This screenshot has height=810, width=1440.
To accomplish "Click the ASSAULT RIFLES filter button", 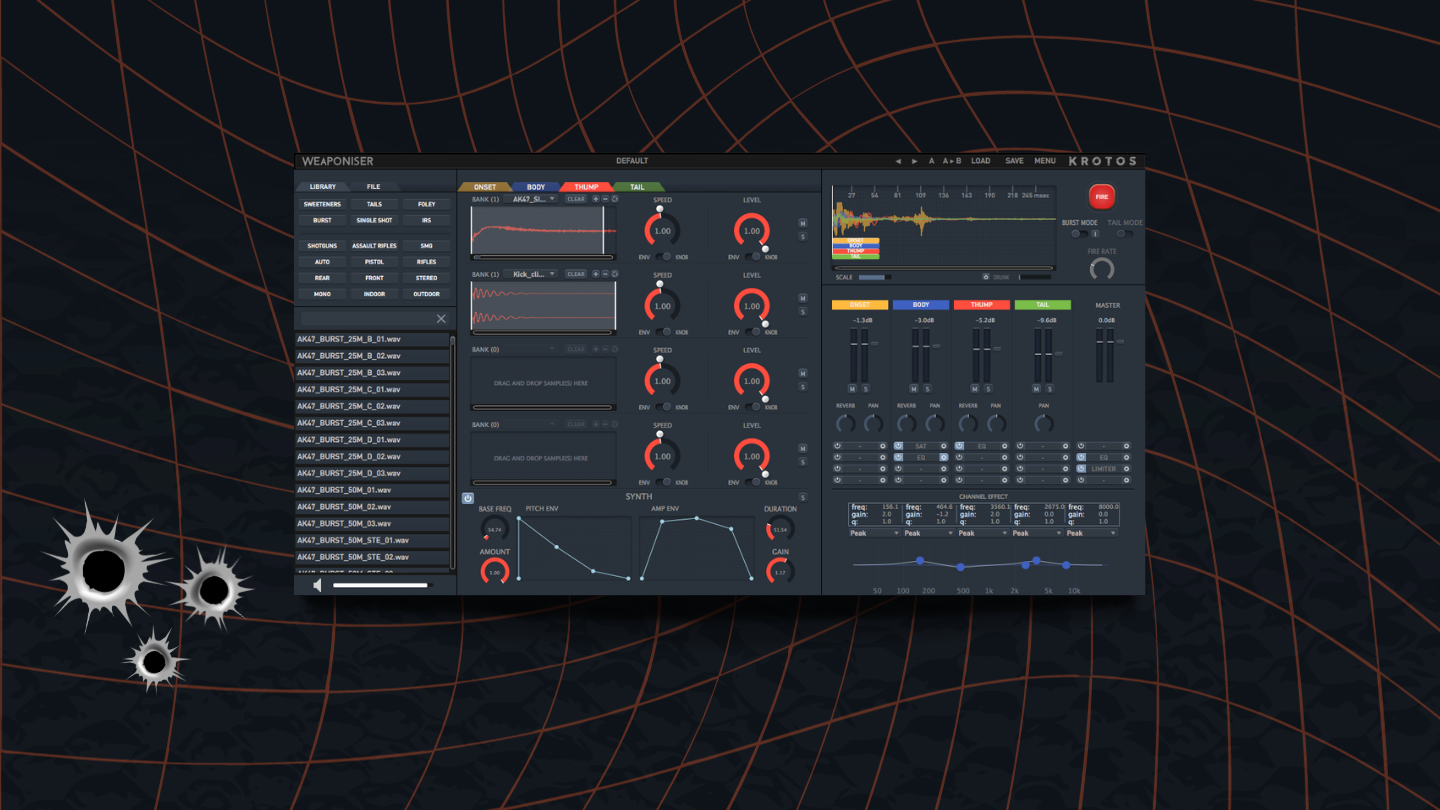I will [374, 245].
